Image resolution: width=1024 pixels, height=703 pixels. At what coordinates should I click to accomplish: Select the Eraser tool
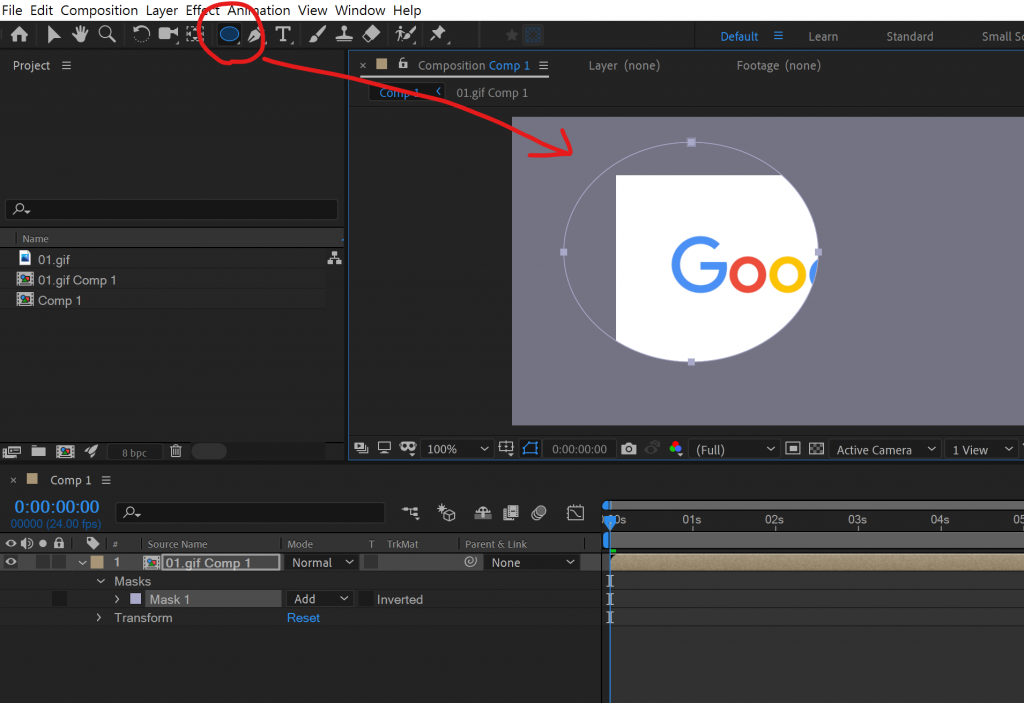371,35
